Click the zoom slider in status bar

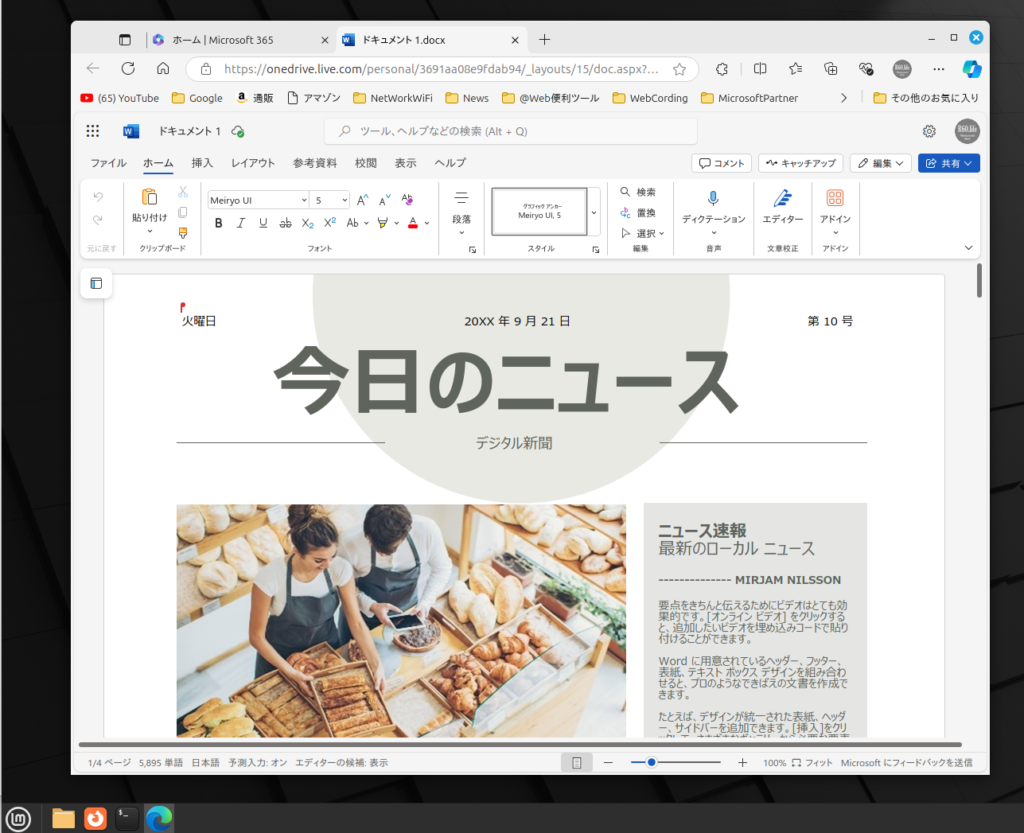click(x=652, y=762)
